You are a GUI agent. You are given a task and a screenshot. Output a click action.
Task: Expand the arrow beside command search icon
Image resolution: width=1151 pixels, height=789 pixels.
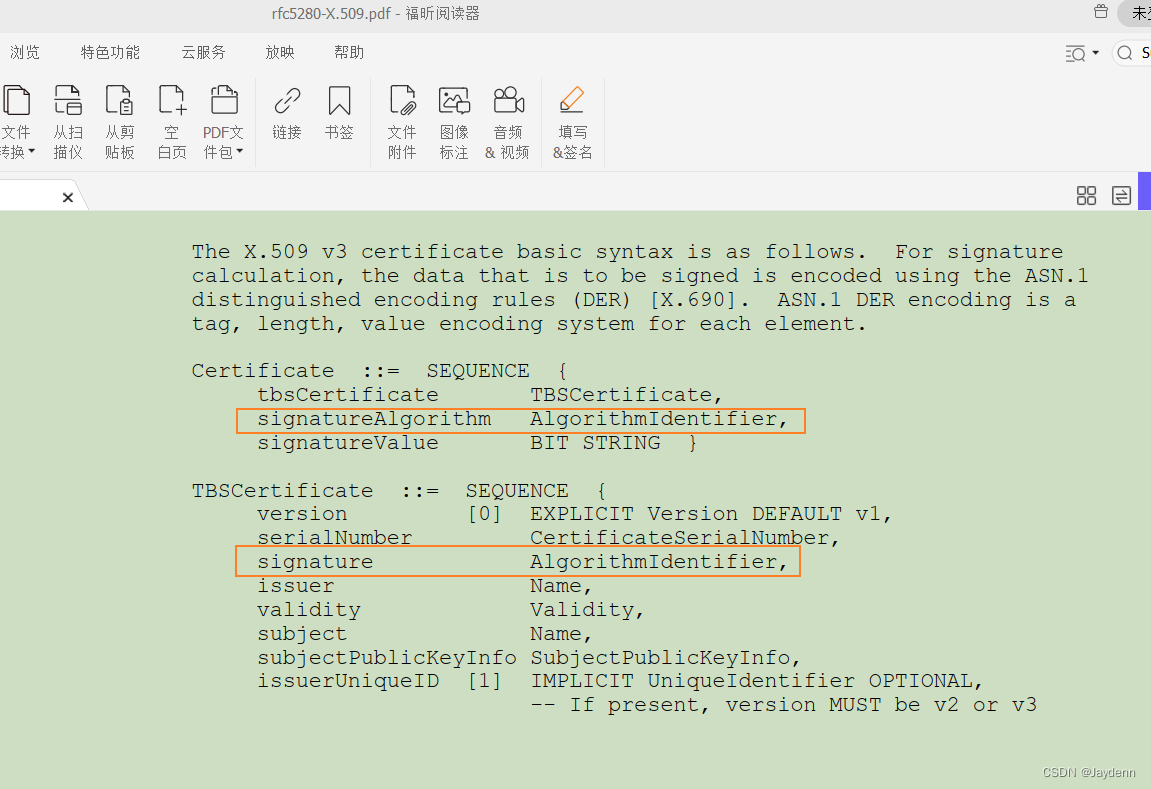coord(1095,53)
